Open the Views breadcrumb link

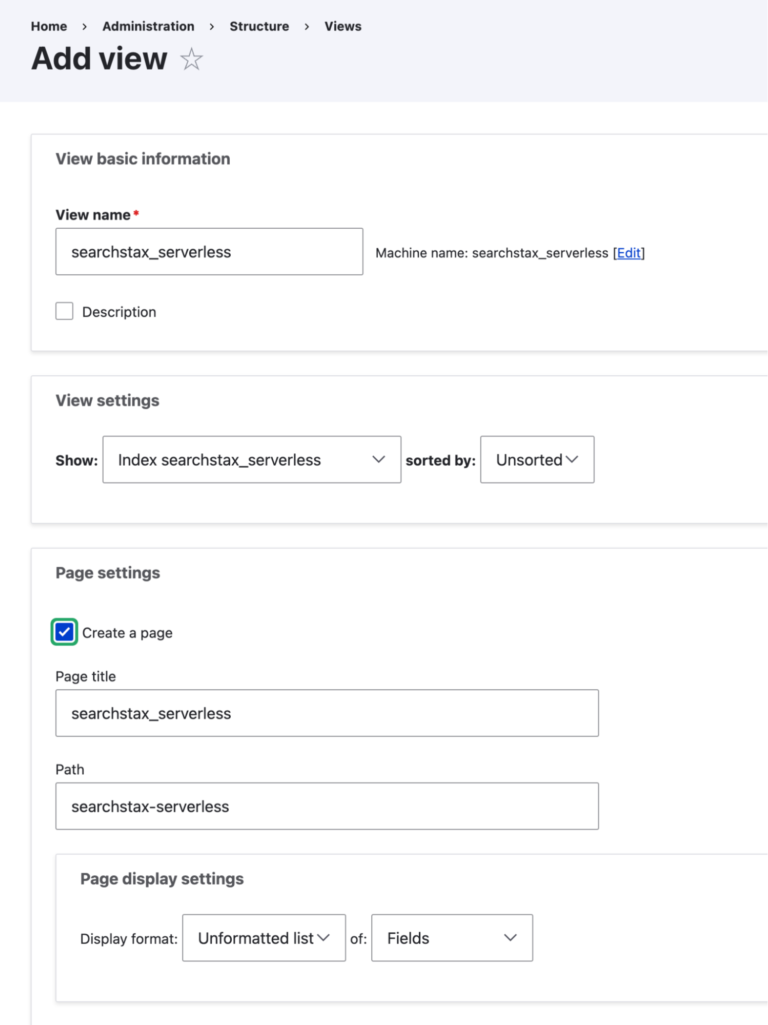pos(343,26)
